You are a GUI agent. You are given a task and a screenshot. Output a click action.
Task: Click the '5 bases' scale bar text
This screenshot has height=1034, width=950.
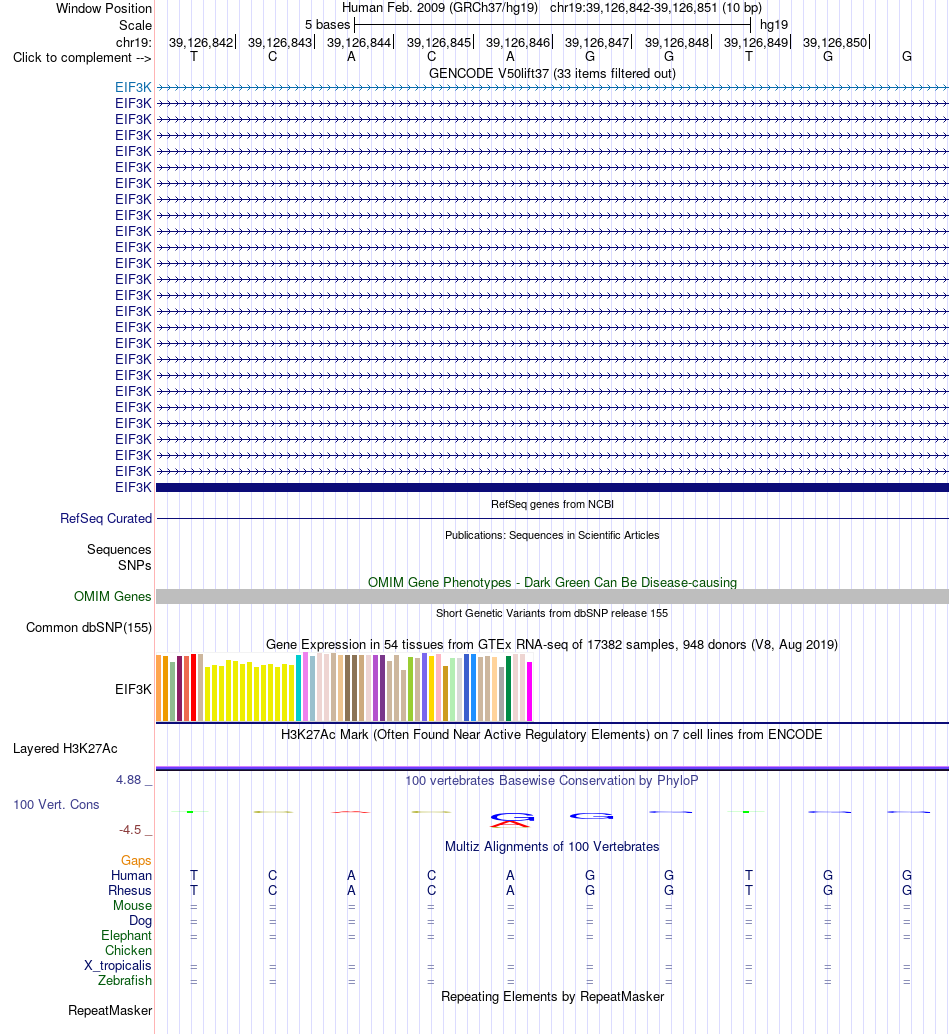tap(328, 24)
